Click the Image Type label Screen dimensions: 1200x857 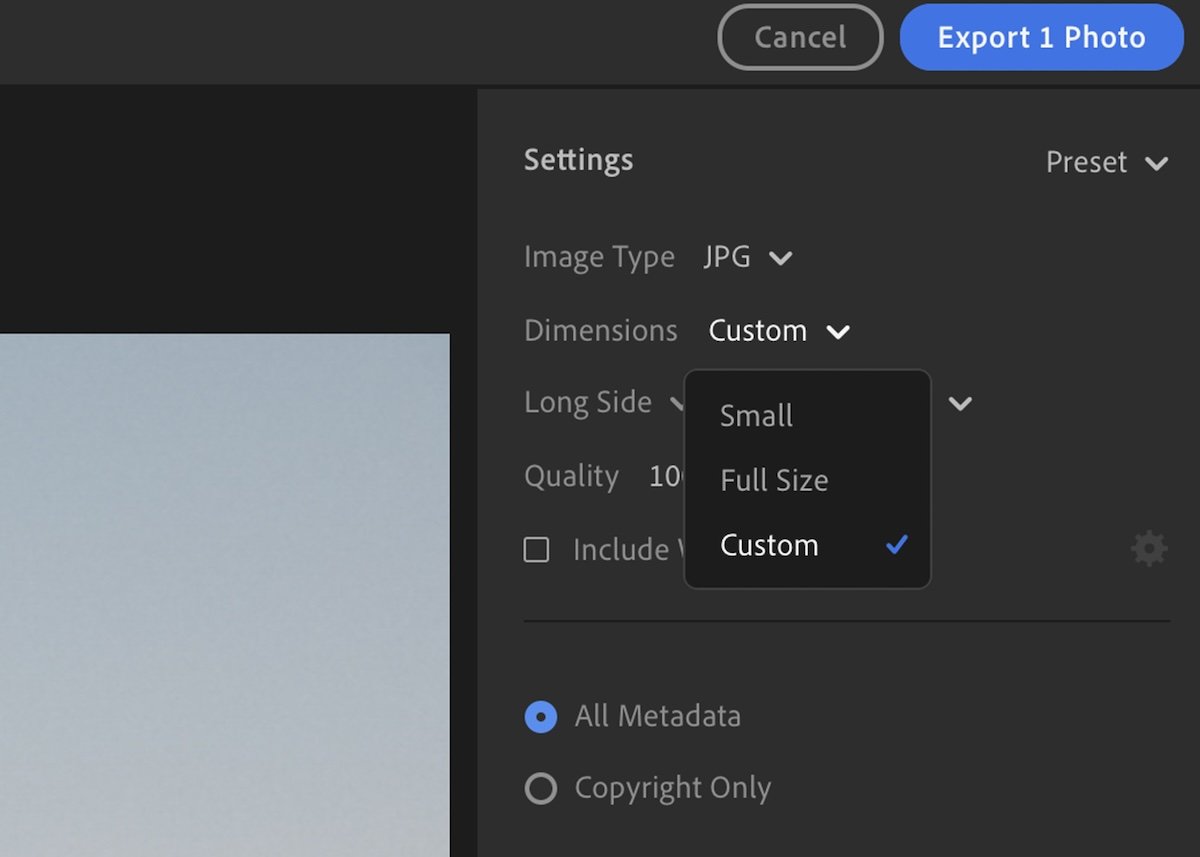click(599, 257)
